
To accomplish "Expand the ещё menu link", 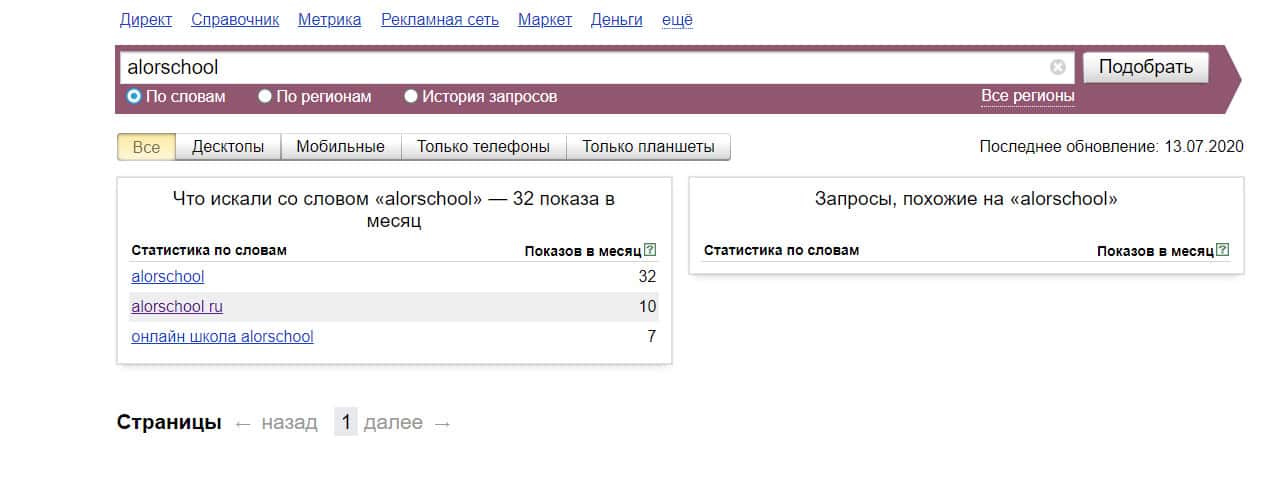I will (677, 20).
